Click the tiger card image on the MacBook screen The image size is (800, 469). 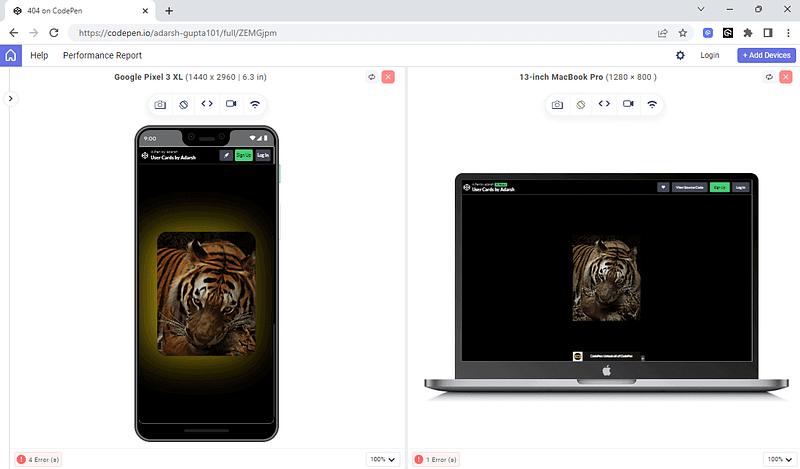(606, 278)
